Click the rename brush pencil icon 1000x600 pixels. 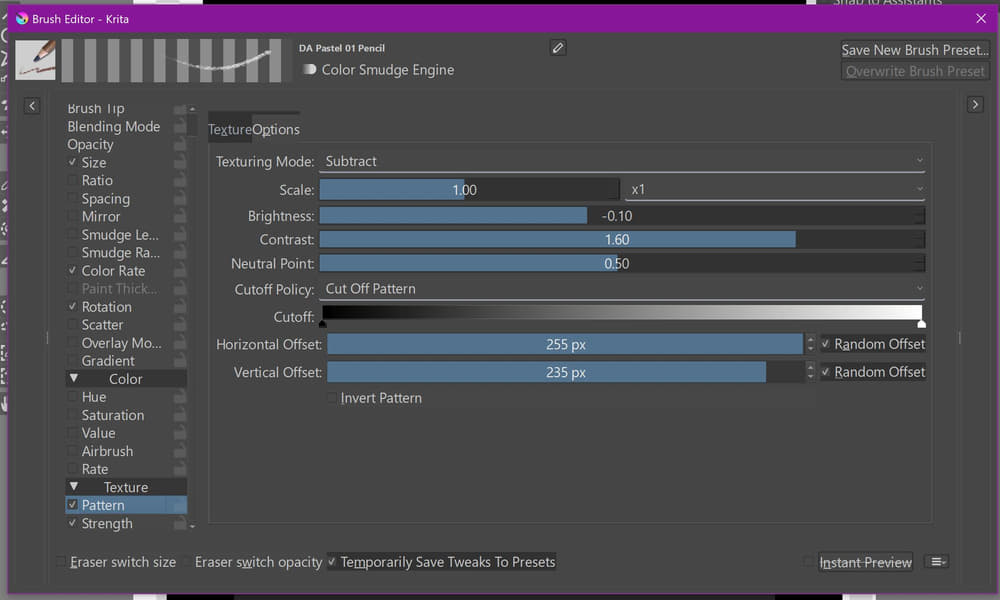tap(558, 48)
